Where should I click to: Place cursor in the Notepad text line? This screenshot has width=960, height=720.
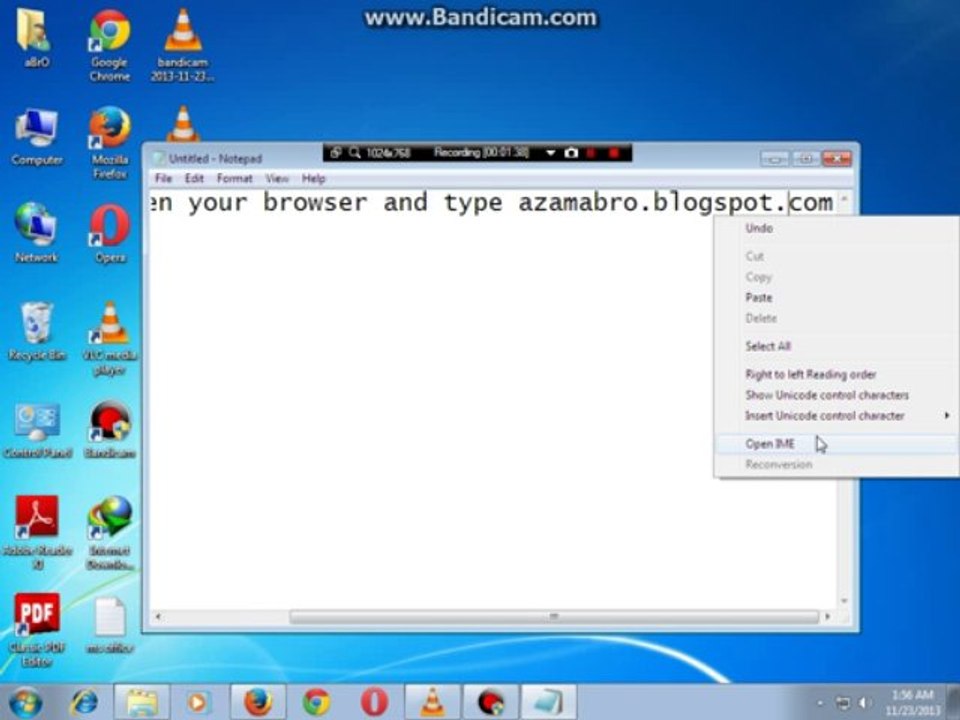[492, 202]
